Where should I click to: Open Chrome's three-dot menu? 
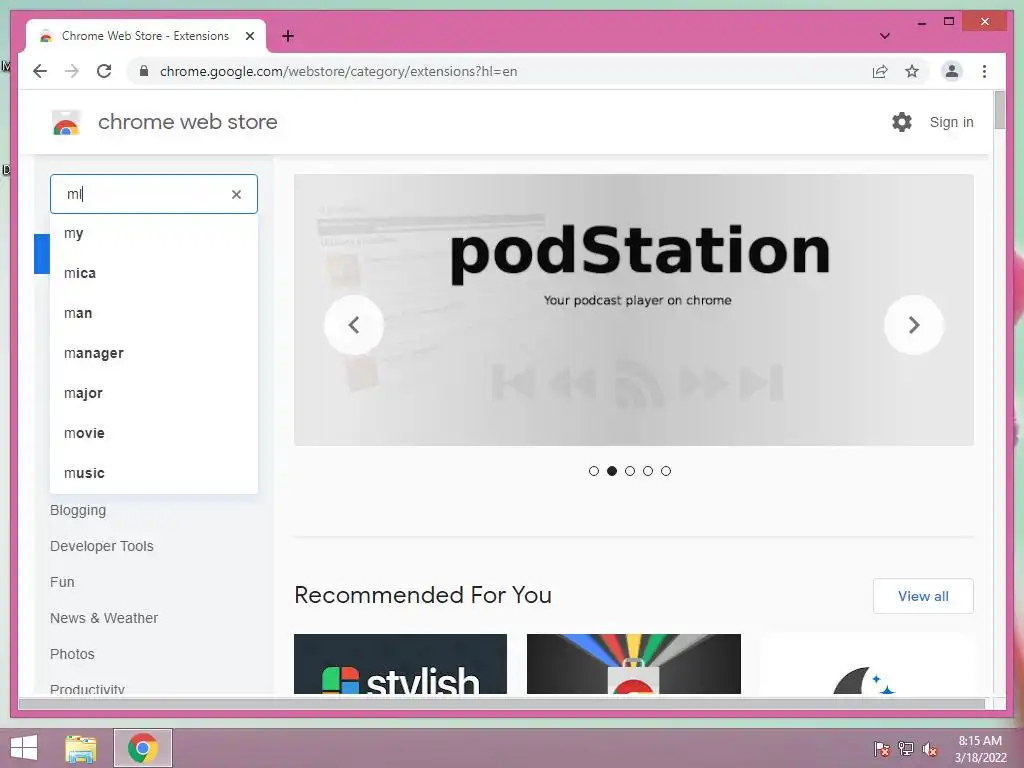984,71
